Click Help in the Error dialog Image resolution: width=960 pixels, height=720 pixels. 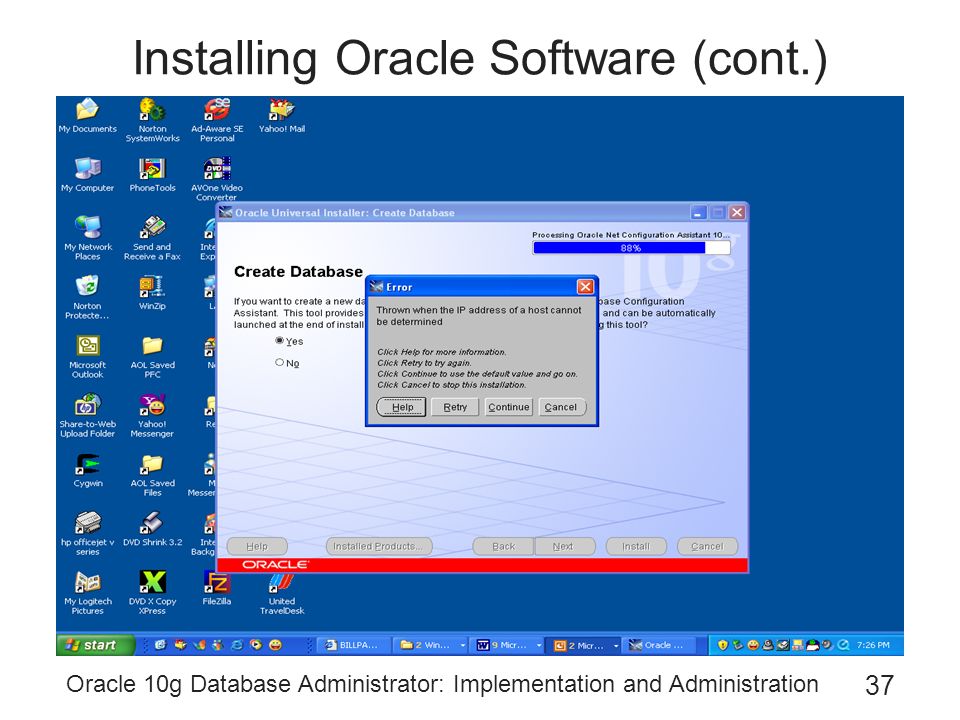coord(402,407)
